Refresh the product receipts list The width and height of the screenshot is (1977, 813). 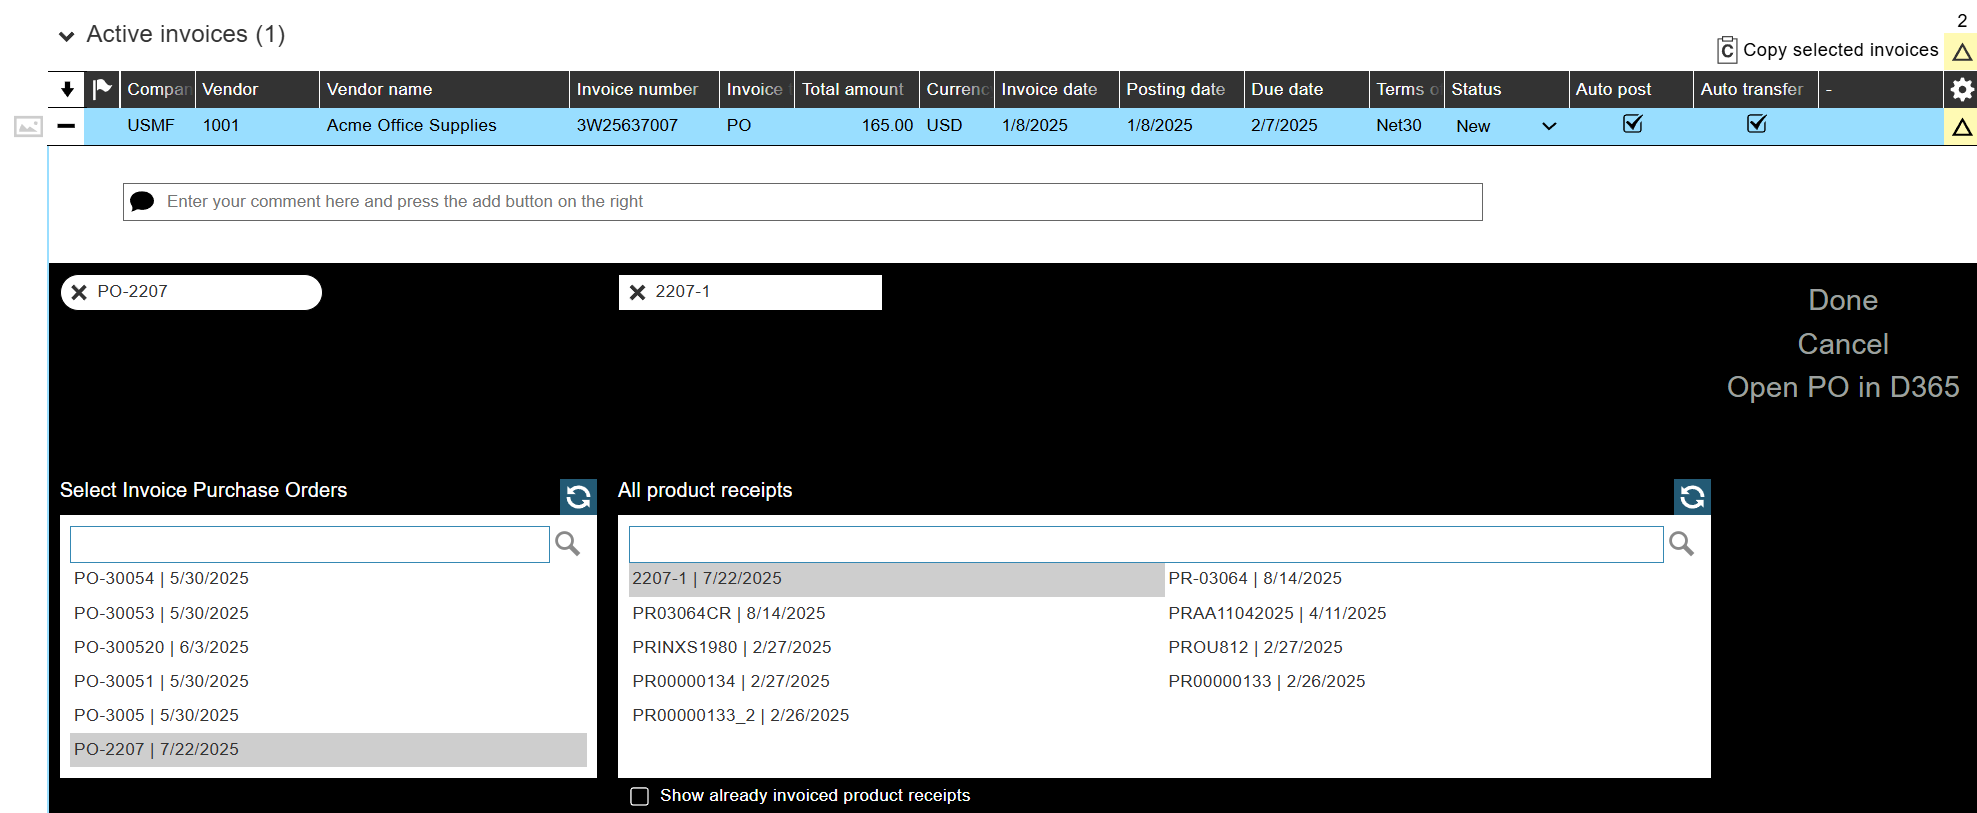click(x=1692, y=497)
